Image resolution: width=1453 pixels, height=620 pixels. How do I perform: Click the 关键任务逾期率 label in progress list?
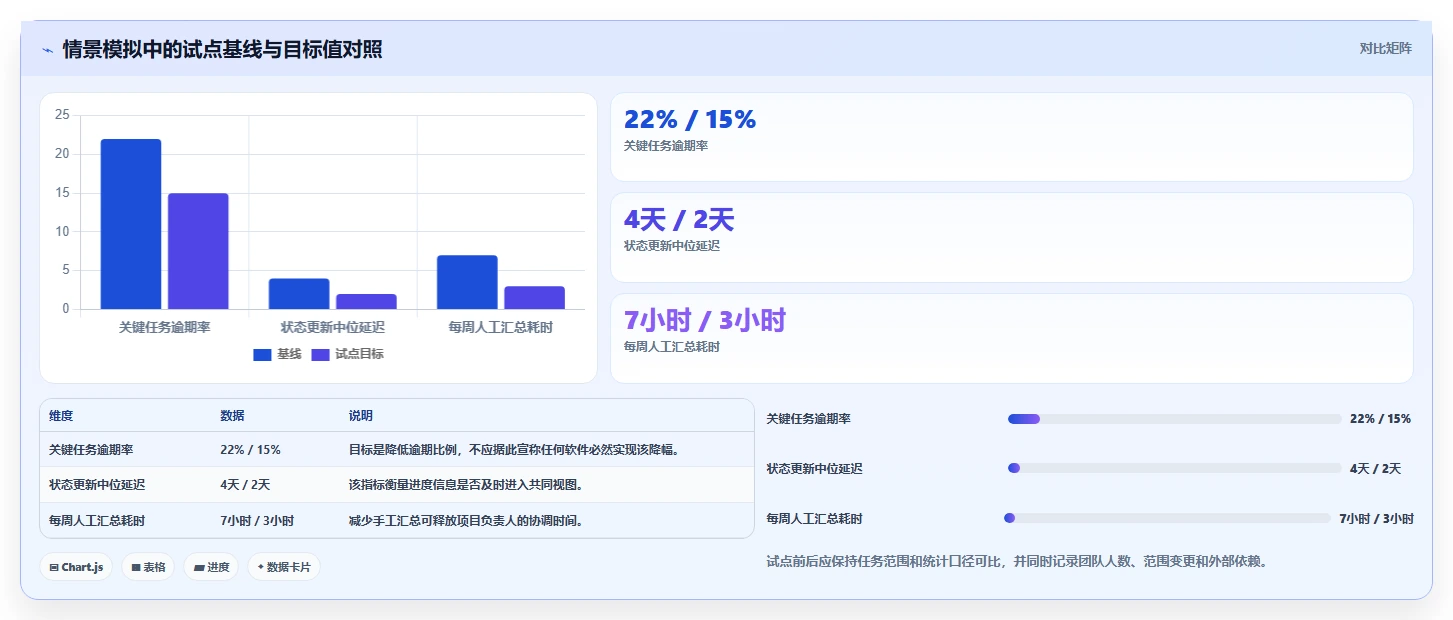(808, 419)
